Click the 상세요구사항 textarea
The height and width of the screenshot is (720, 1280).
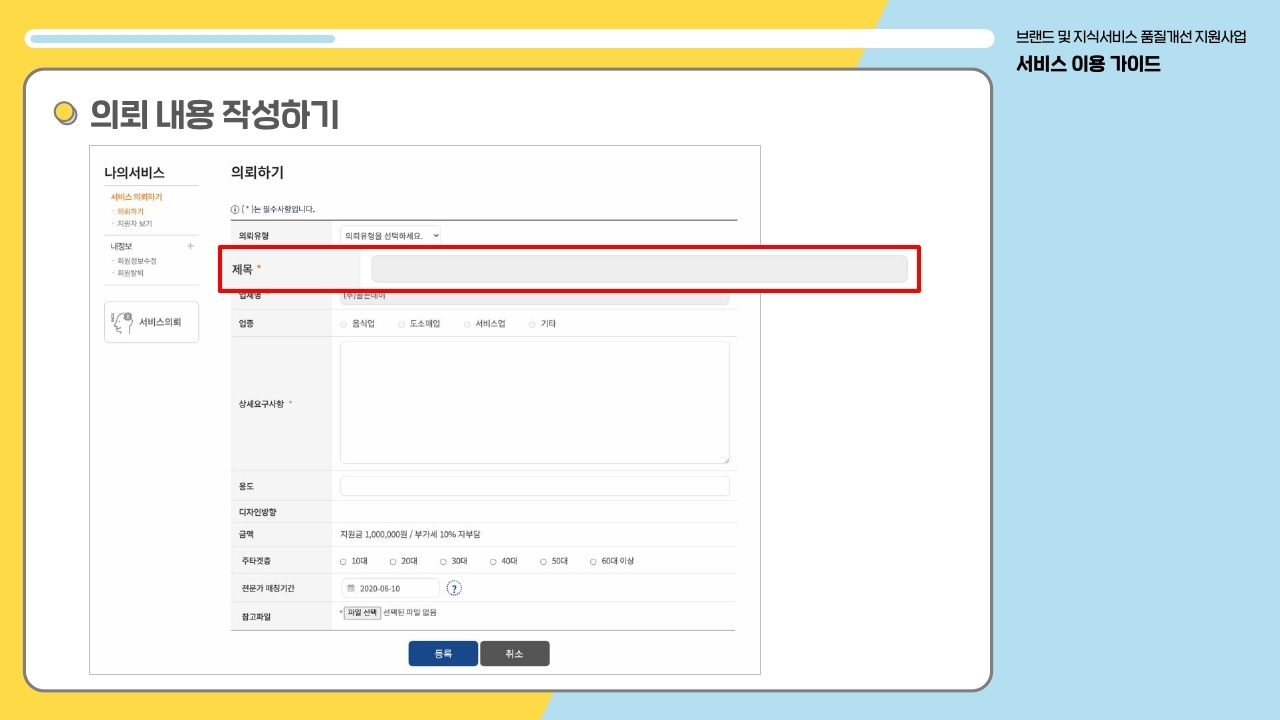point(535,403)
